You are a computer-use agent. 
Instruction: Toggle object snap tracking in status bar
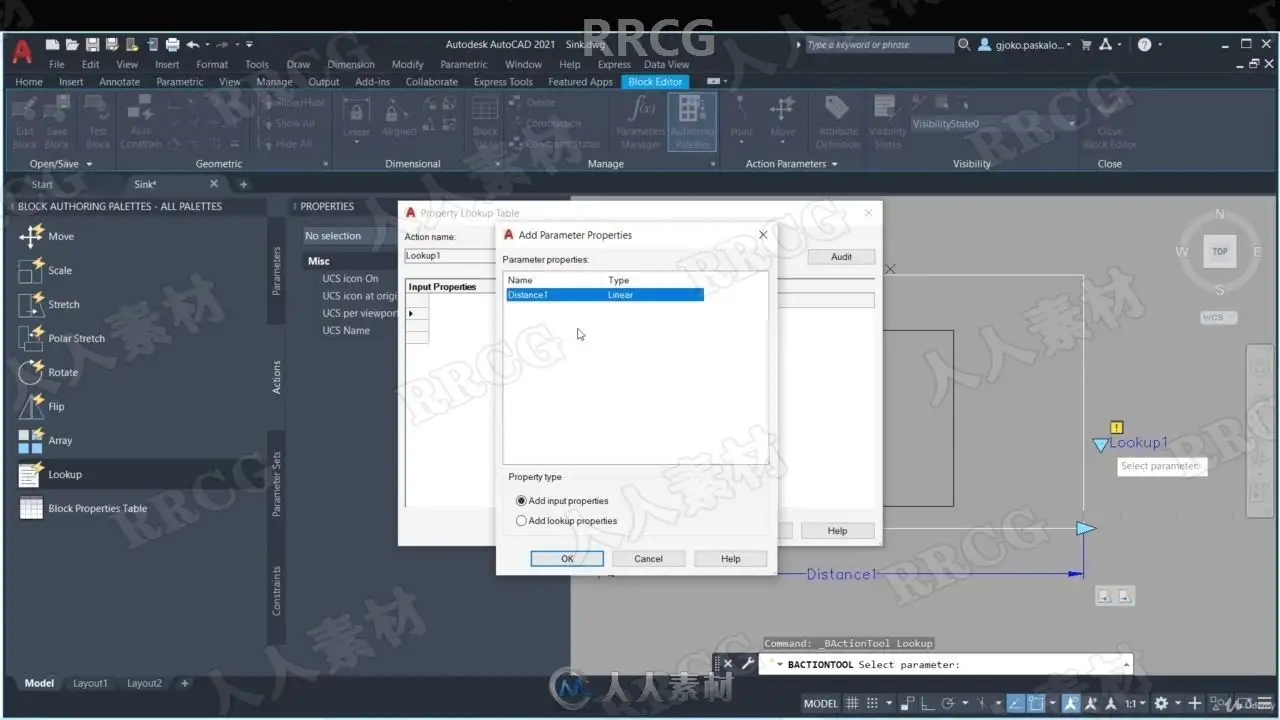pos(1015,703)
